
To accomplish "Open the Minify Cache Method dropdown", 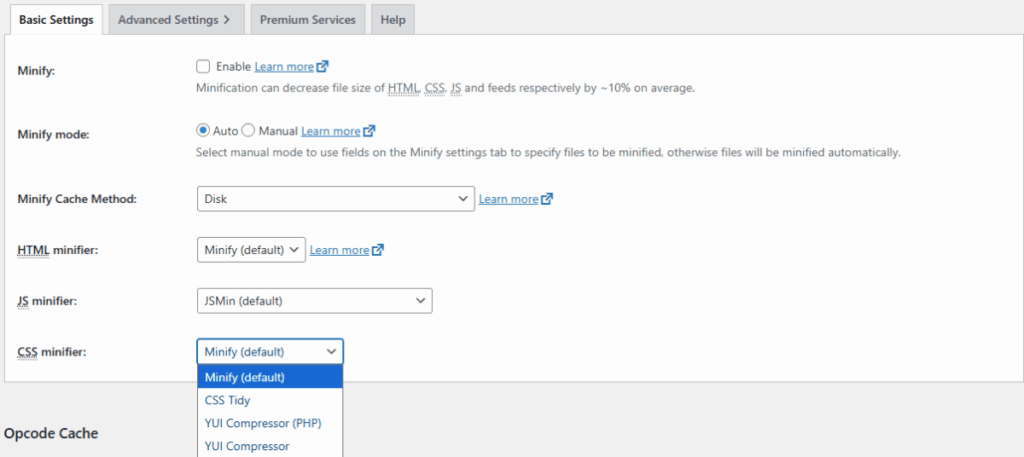I will point(335,198).
